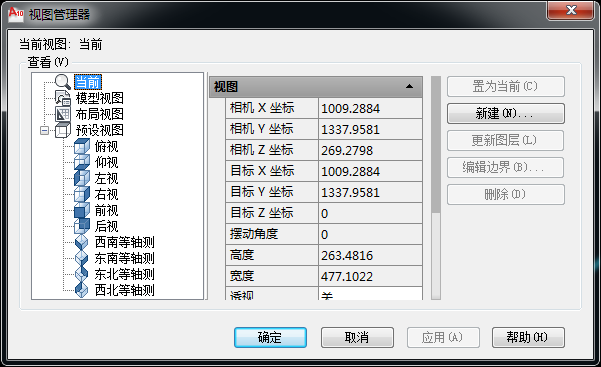Click the 置为当前(C) button
The height and width of the screenshot is (367, 601).
click(506, 87)
